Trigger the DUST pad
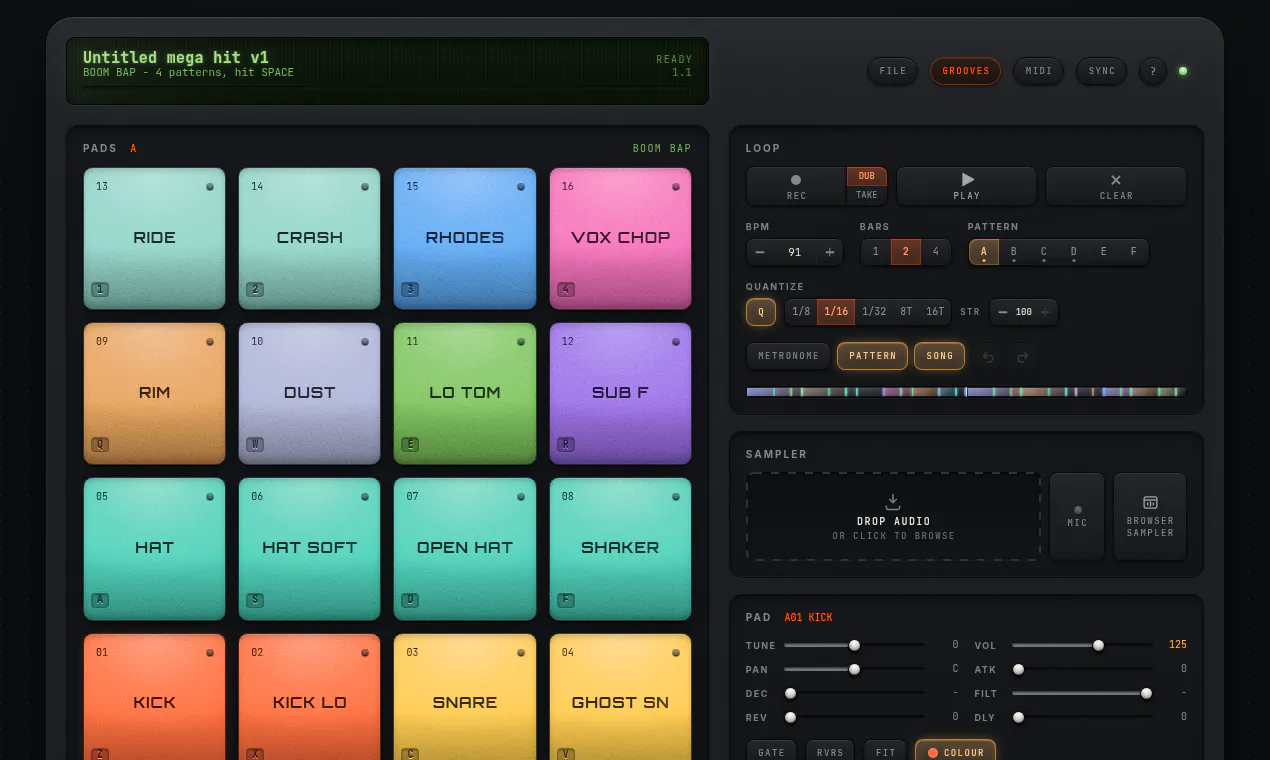The width and height of the screenshot is (1270, 760). pos(310,393)
